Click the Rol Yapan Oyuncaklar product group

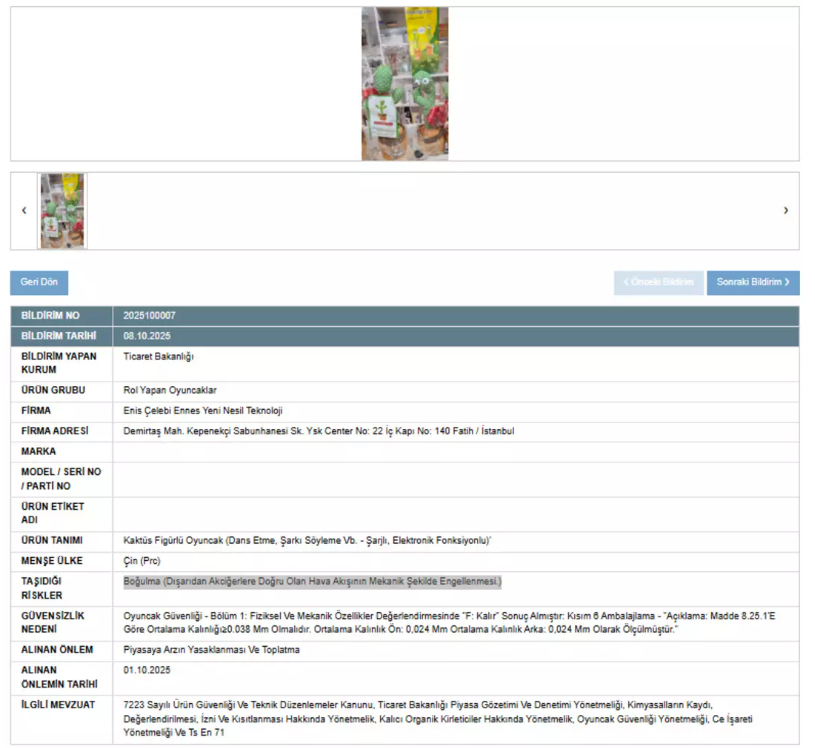coord(170,390)
